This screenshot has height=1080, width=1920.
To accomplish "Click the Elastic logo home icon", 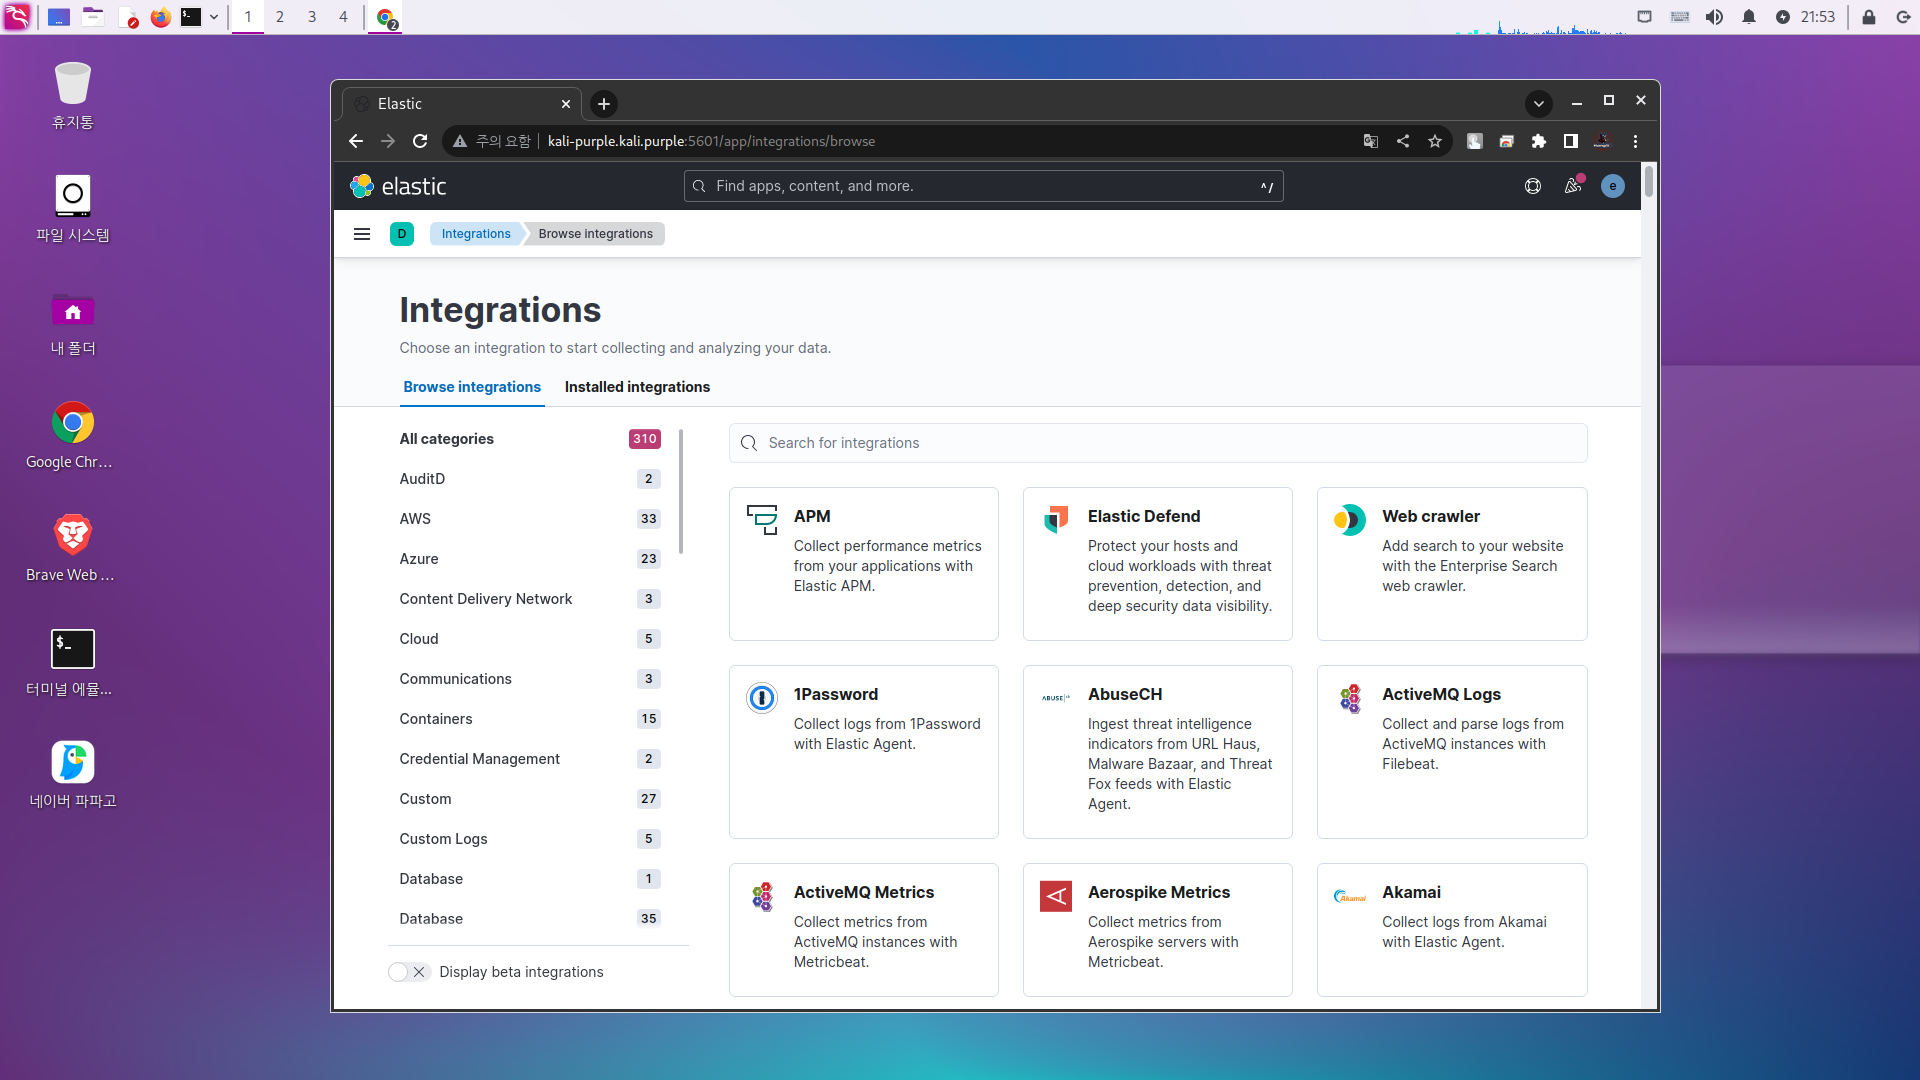I will click(x=362, y=186).
